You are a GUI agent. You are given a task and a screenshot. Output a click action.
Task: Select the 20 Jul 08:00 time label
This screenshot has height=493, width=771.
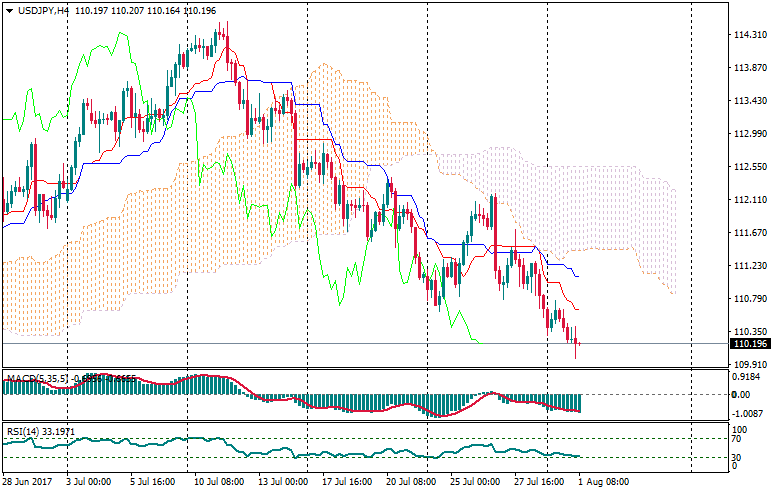(411, 481)
